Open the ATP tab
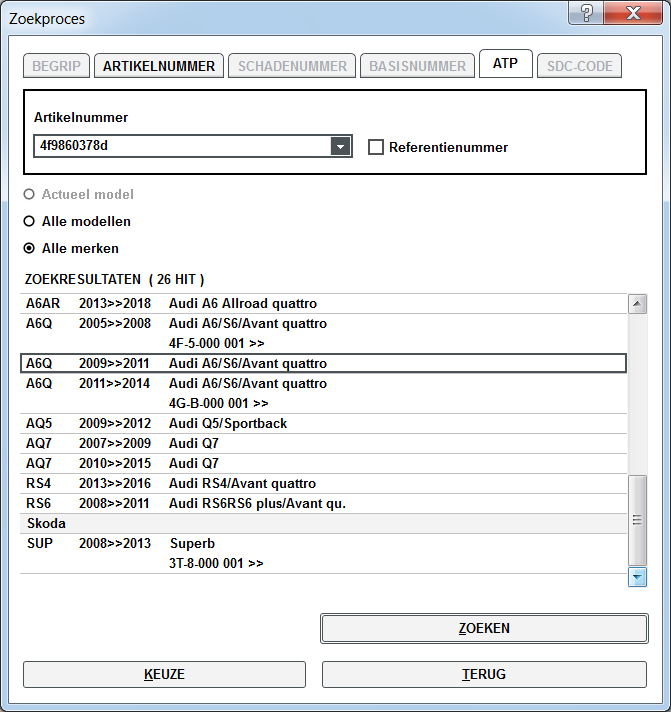 pos(505,64)
